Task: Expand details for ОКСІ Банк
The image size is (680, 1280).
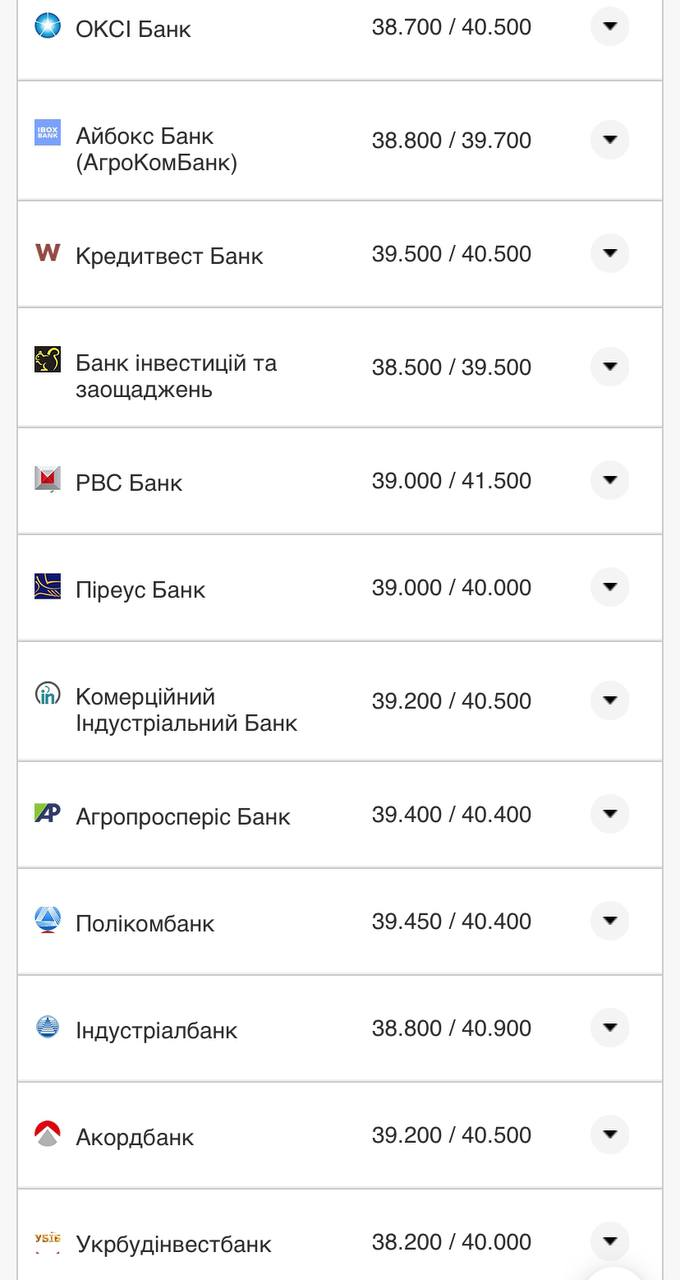Action: click(x=609, y=27)
